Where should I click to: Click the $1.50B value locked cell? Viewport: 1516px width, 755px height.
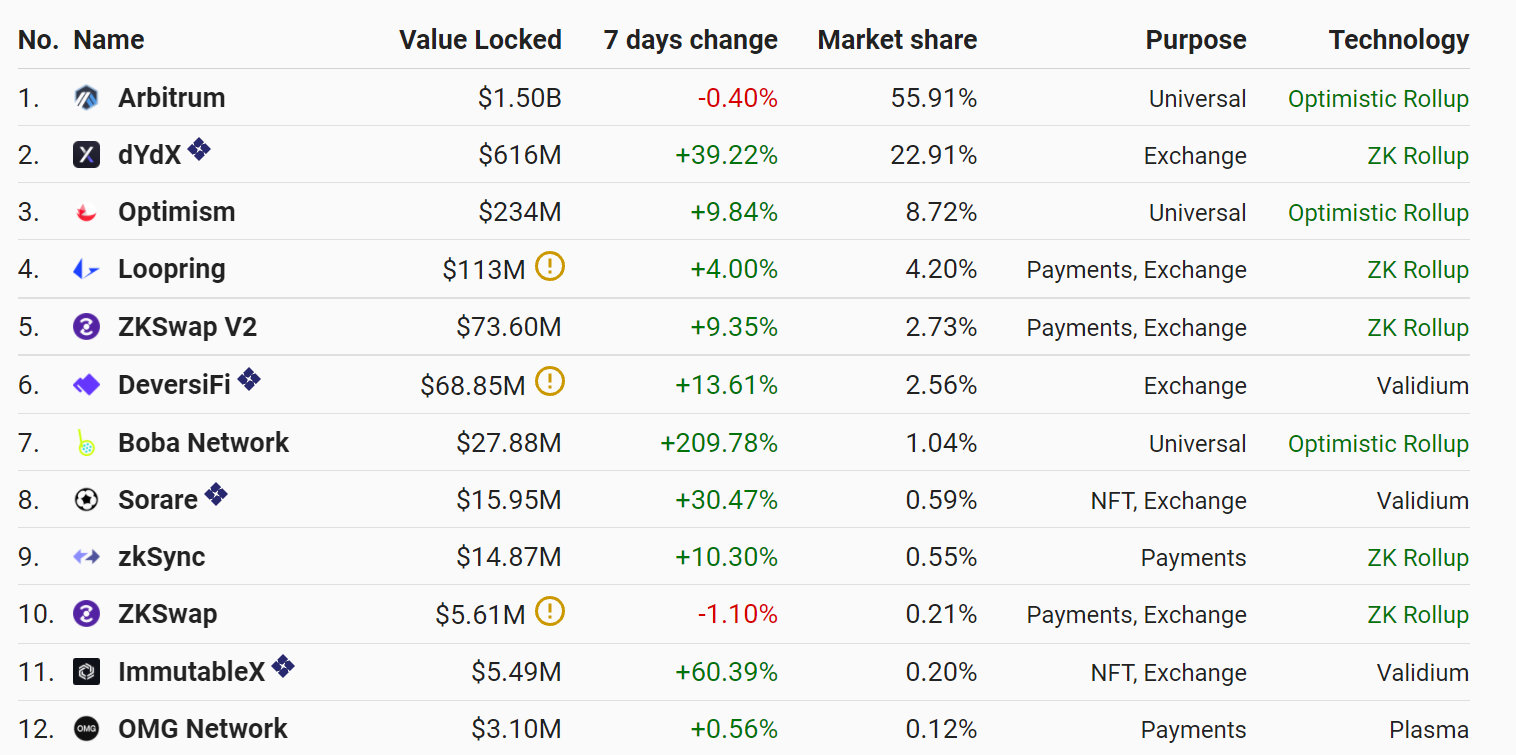520,98
